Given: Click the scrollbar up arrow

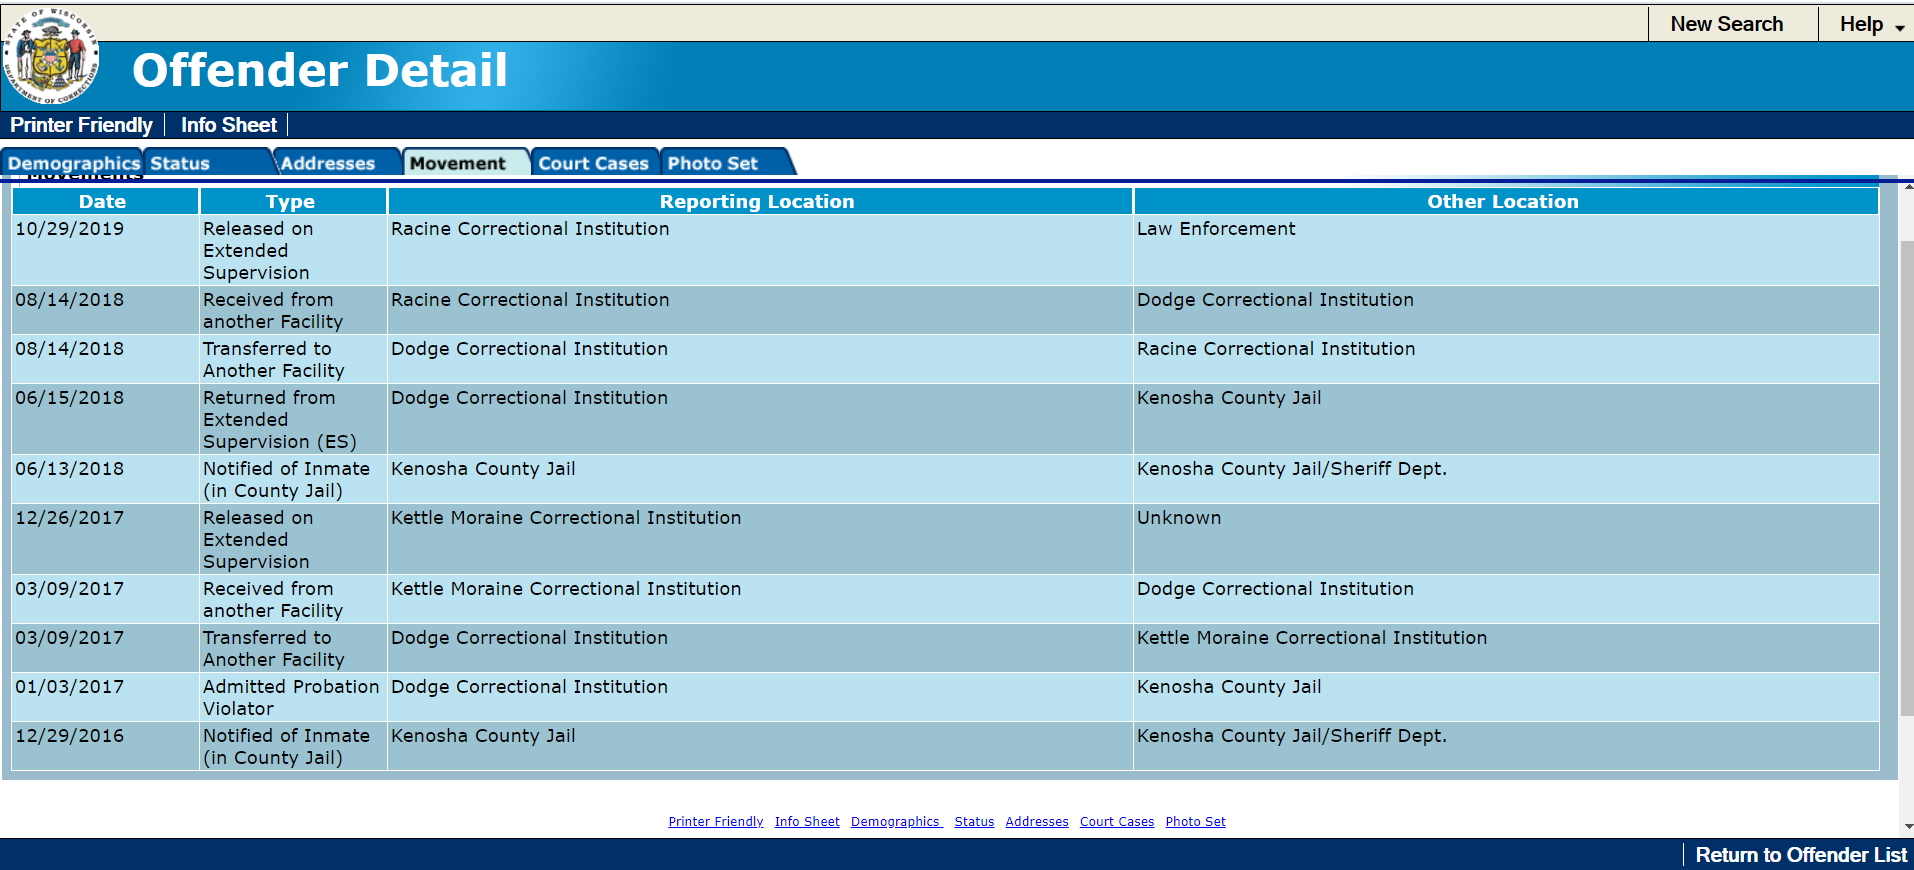Looking at the screenshot, I should pyautogui.click(x=1907, y=186).
